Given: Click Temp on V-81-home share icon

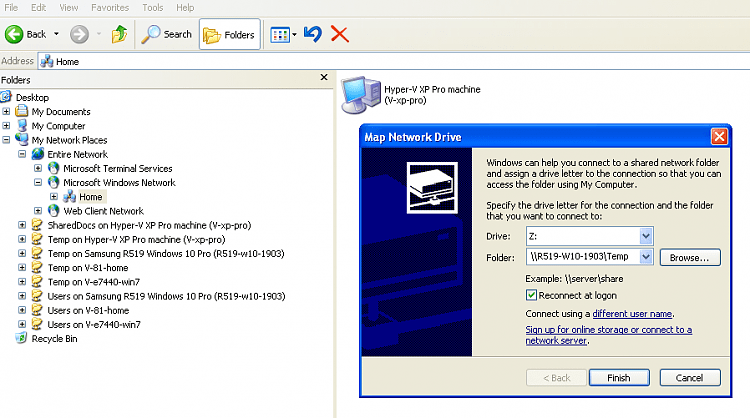Looking at the screenshot, I should [x=37, y=267].
